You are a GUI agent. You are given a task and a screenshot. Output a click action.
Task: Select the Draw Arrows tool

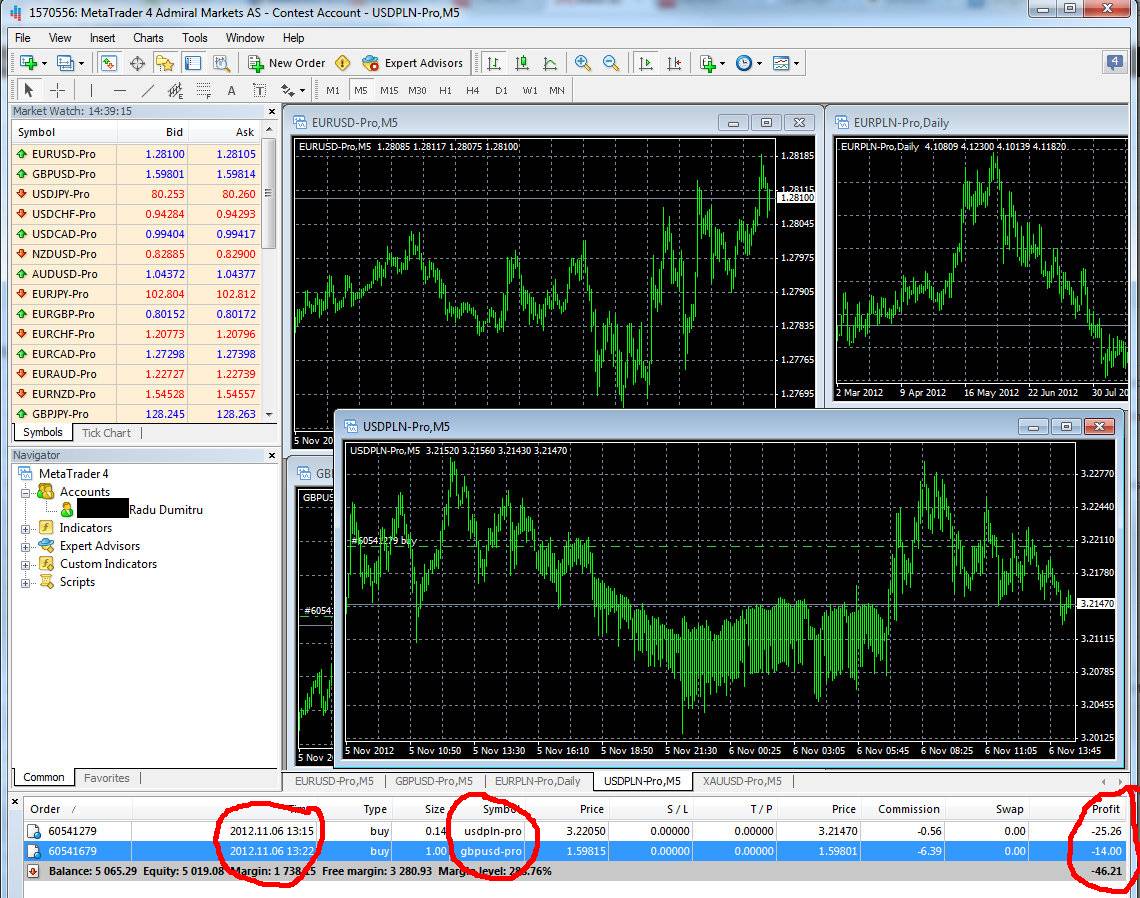tap(288, 90)
